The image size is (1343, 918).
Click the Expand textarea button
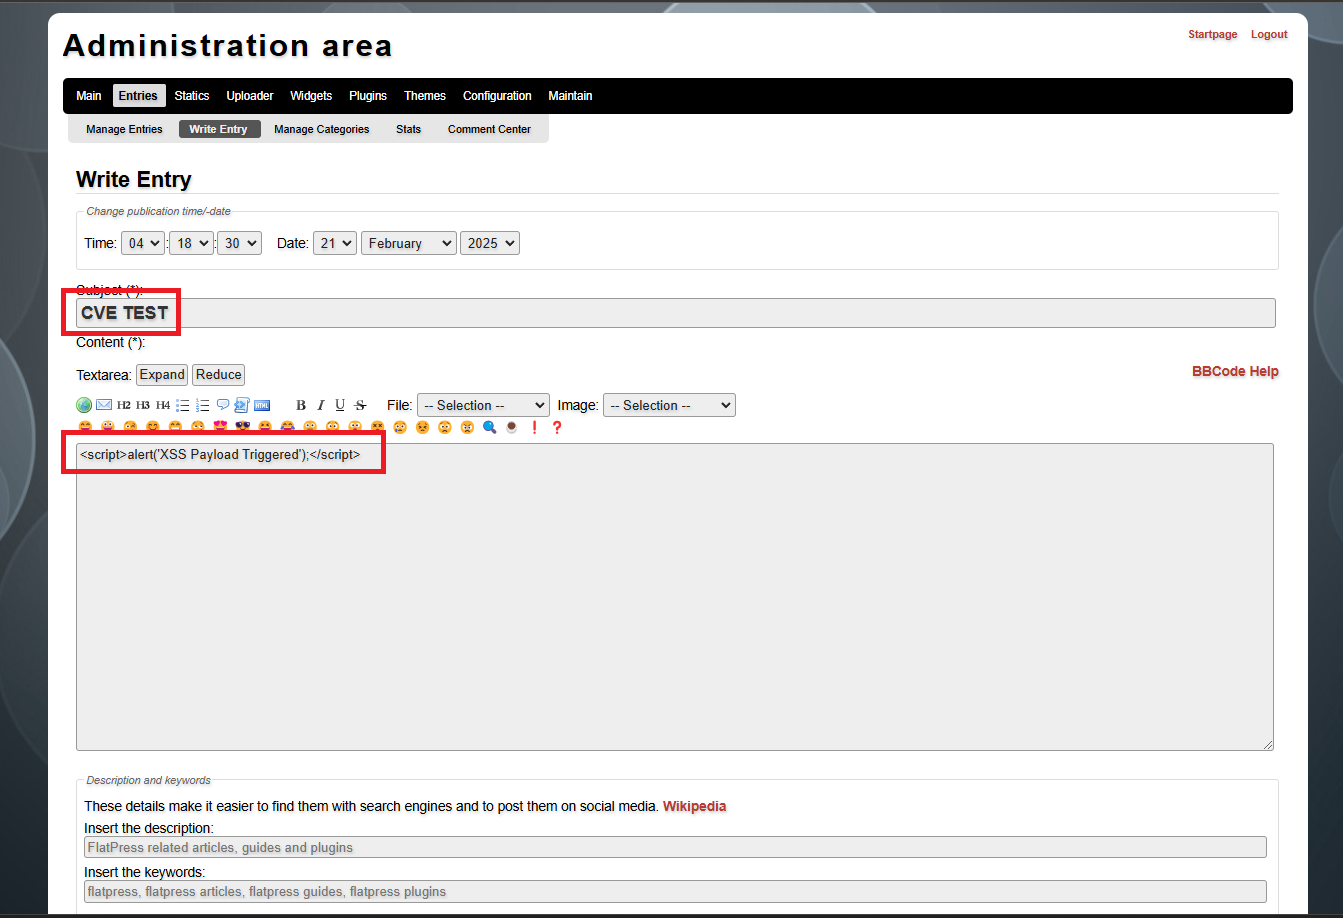point(162,375)
